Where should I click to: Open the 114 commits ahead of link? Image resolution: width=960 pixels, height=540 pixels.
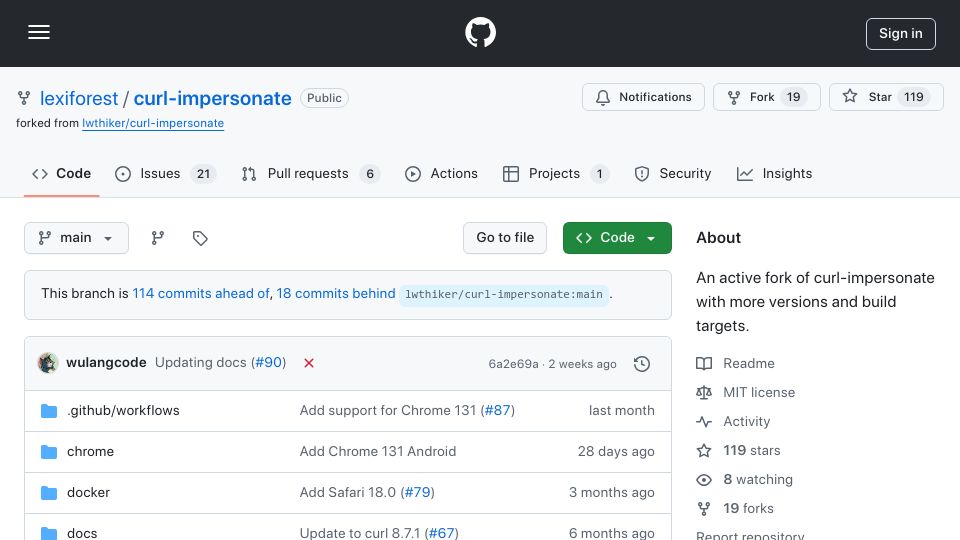tap(201, 293)
